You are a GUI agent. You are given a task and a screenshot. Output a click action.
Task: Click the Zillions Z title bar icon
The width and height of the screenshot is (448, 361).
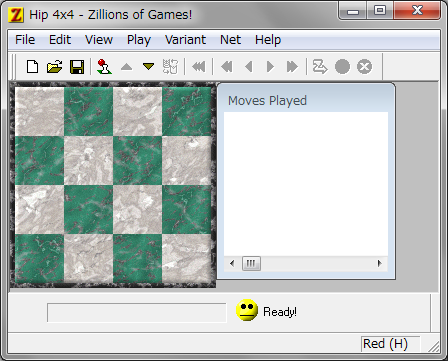pos(16,15)
